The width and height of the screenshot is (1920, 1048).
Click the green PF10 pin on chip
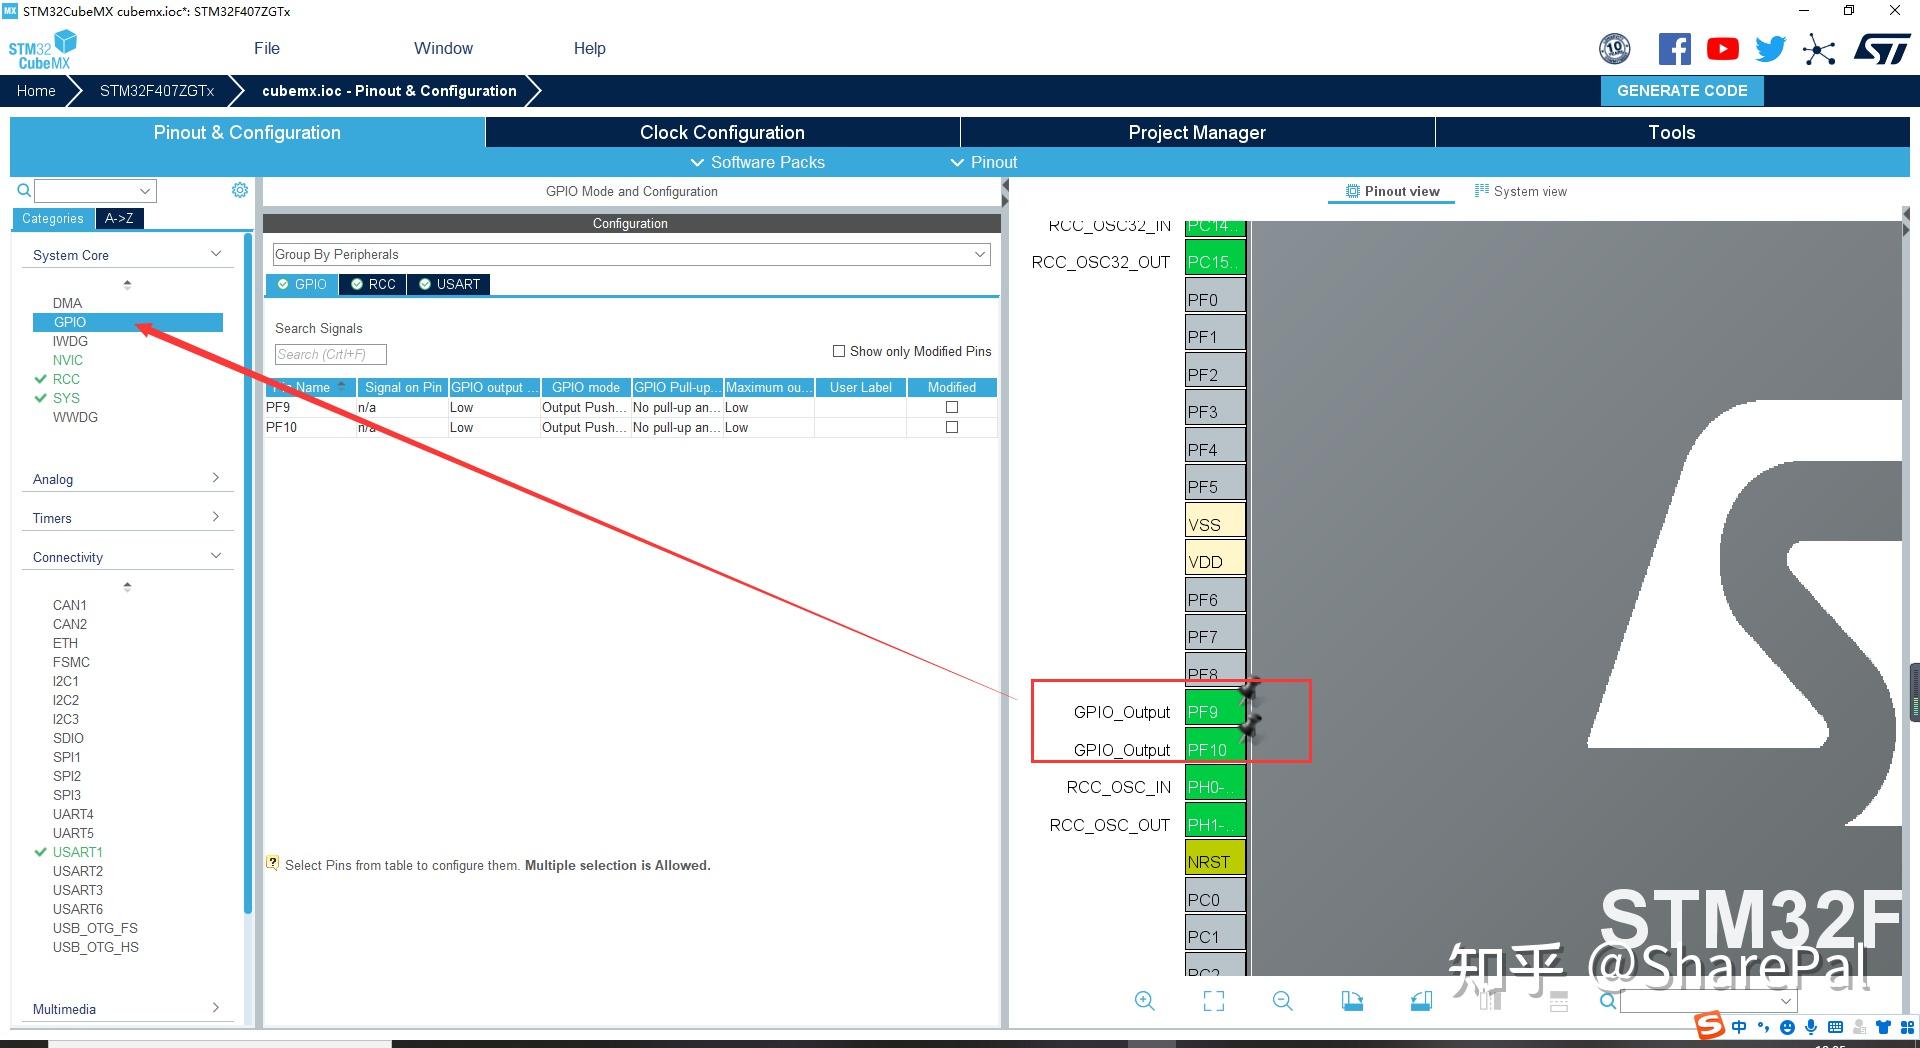point(1215,749)
